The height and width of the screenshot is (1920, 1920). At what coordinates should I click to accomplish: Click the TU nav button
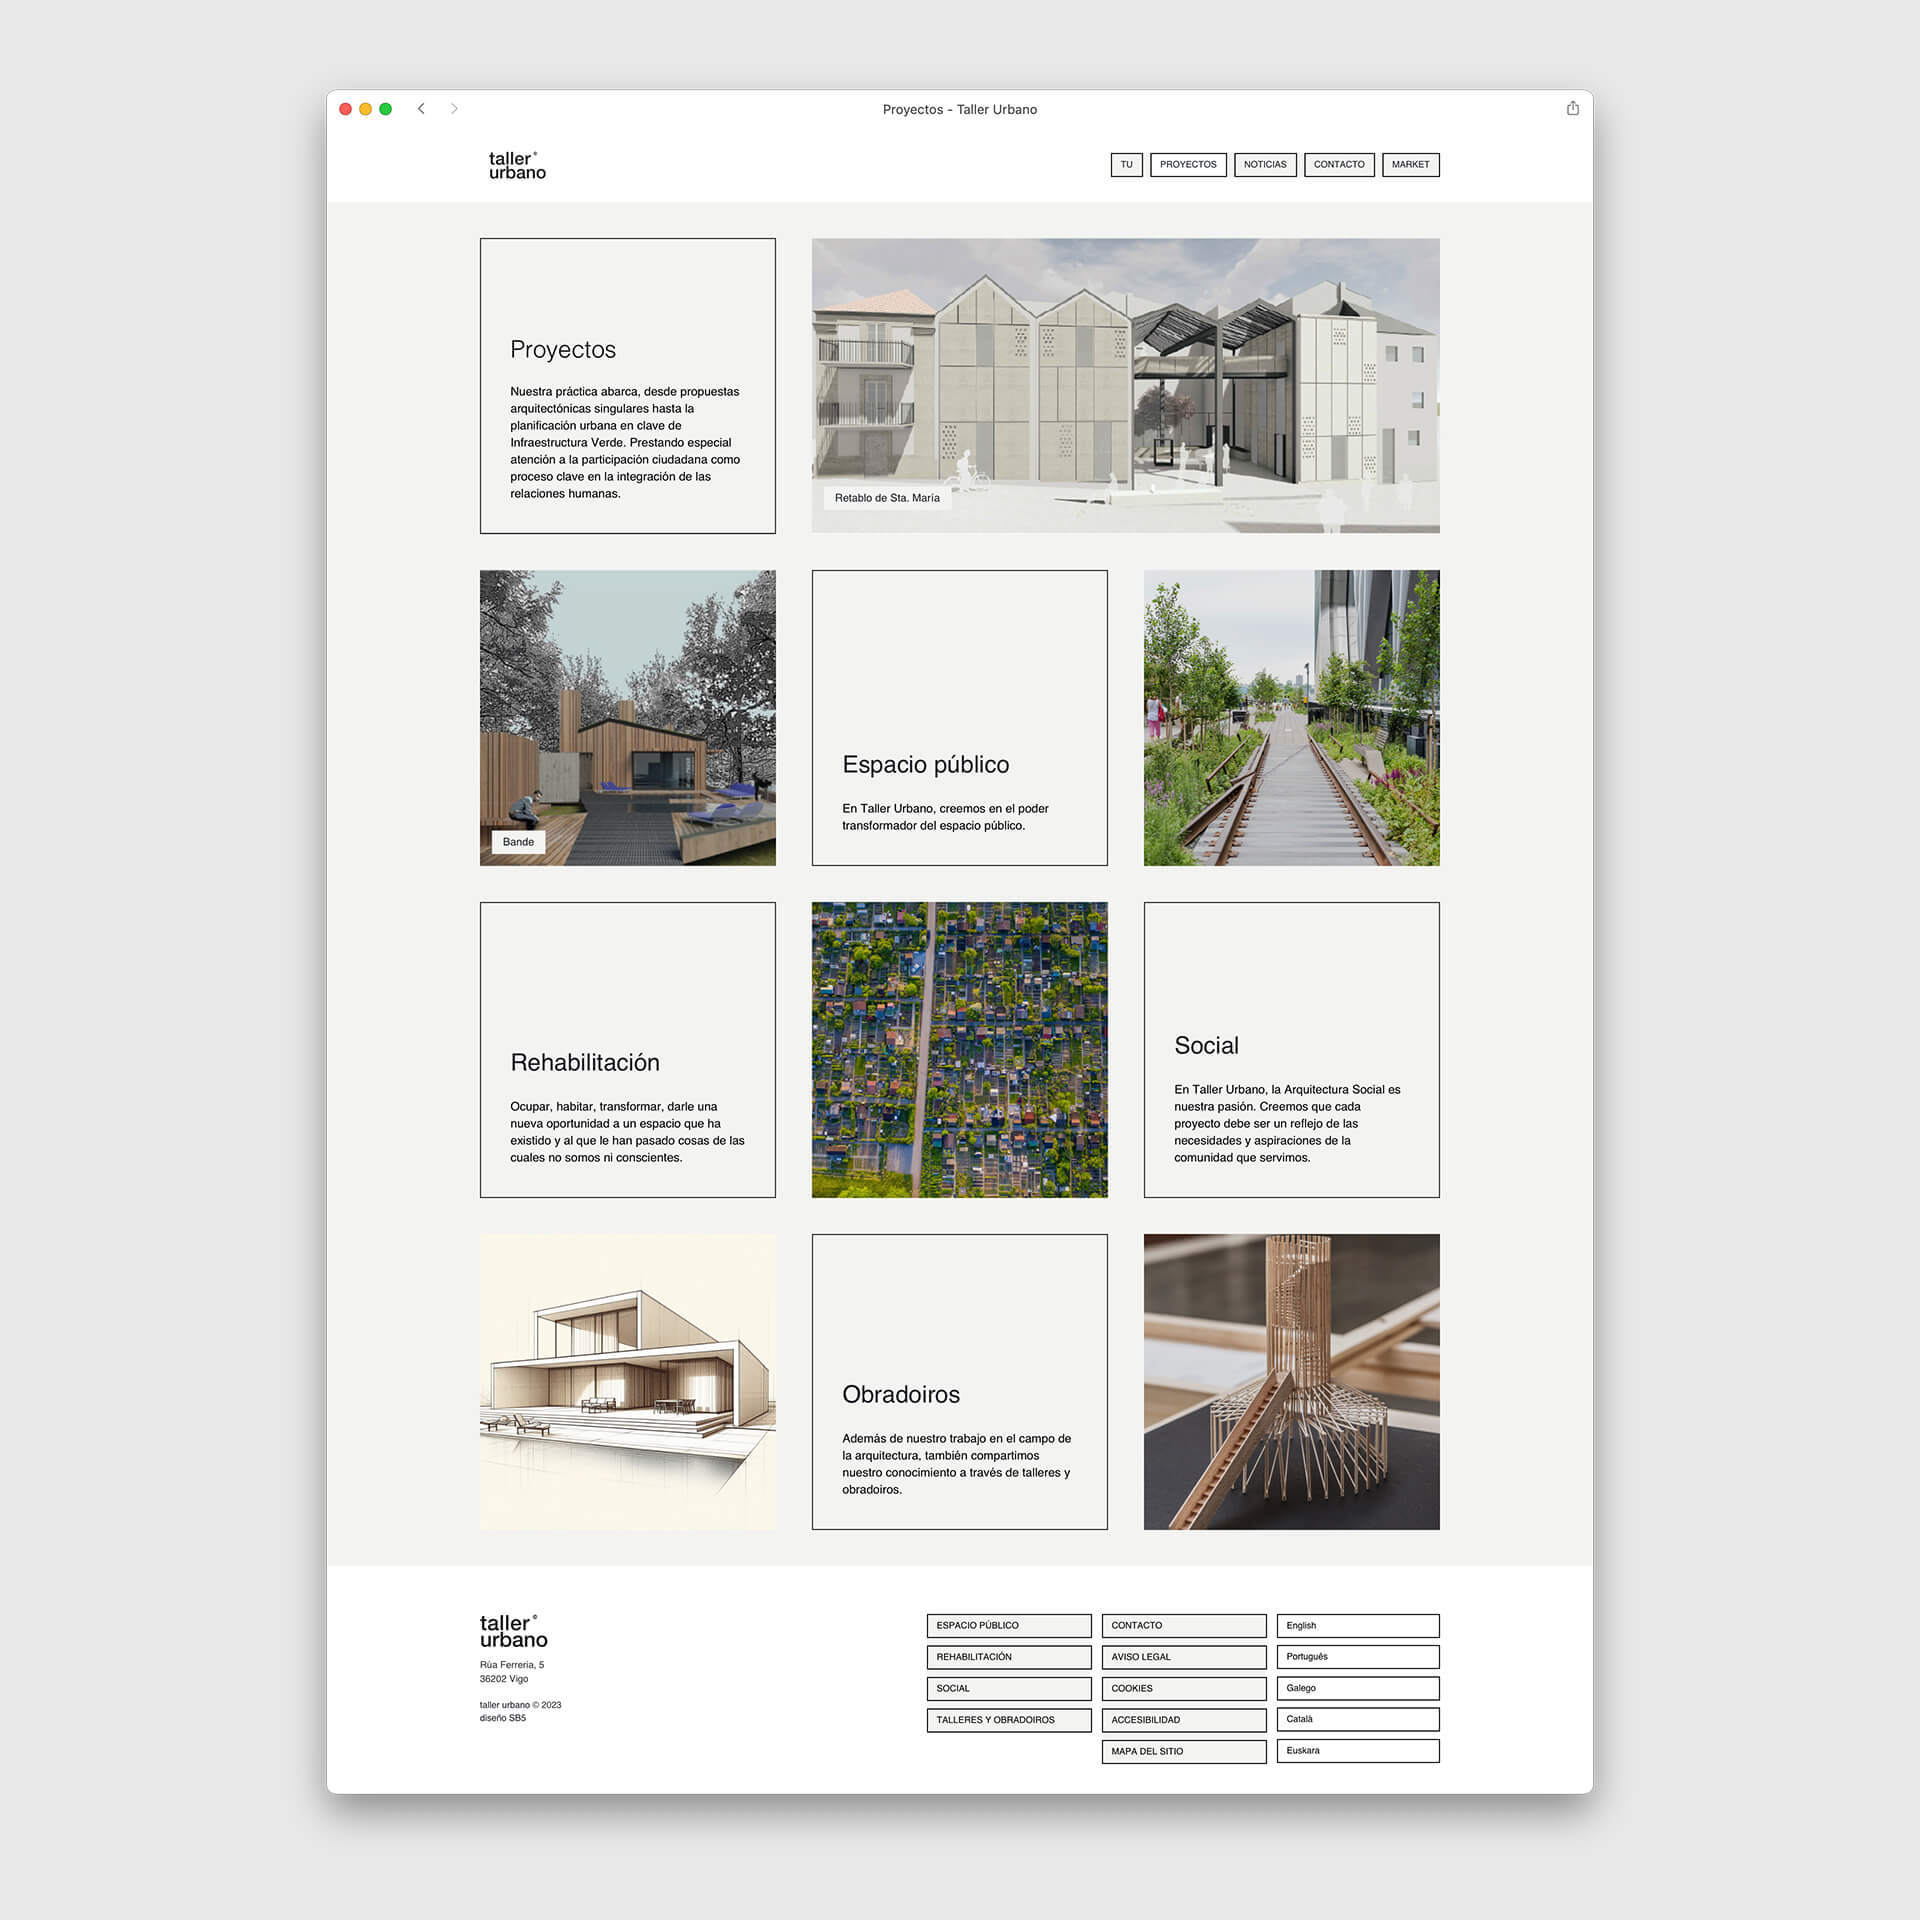tap(1126, 165)
